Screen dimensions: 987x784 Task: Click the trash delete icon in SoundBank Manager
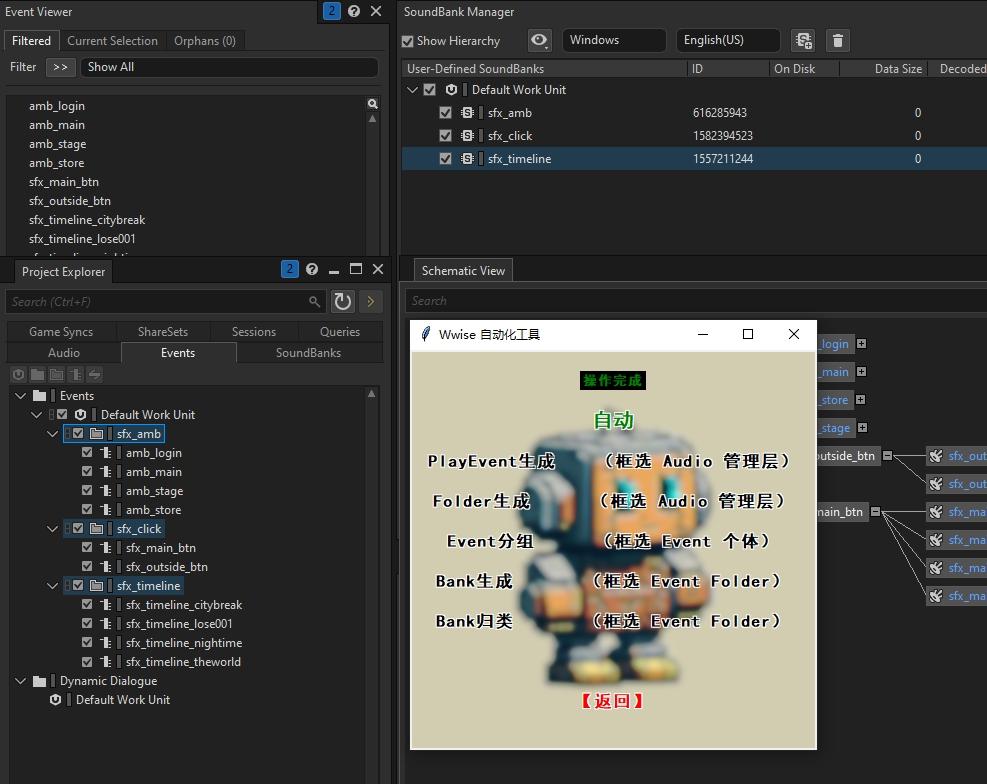[x=838, y=40]
